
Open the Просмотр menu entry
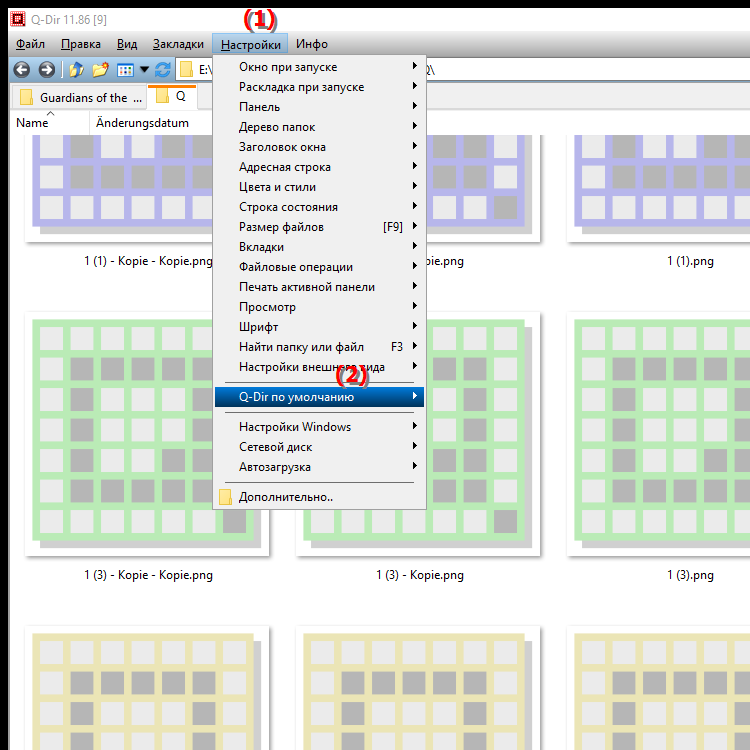320,307
